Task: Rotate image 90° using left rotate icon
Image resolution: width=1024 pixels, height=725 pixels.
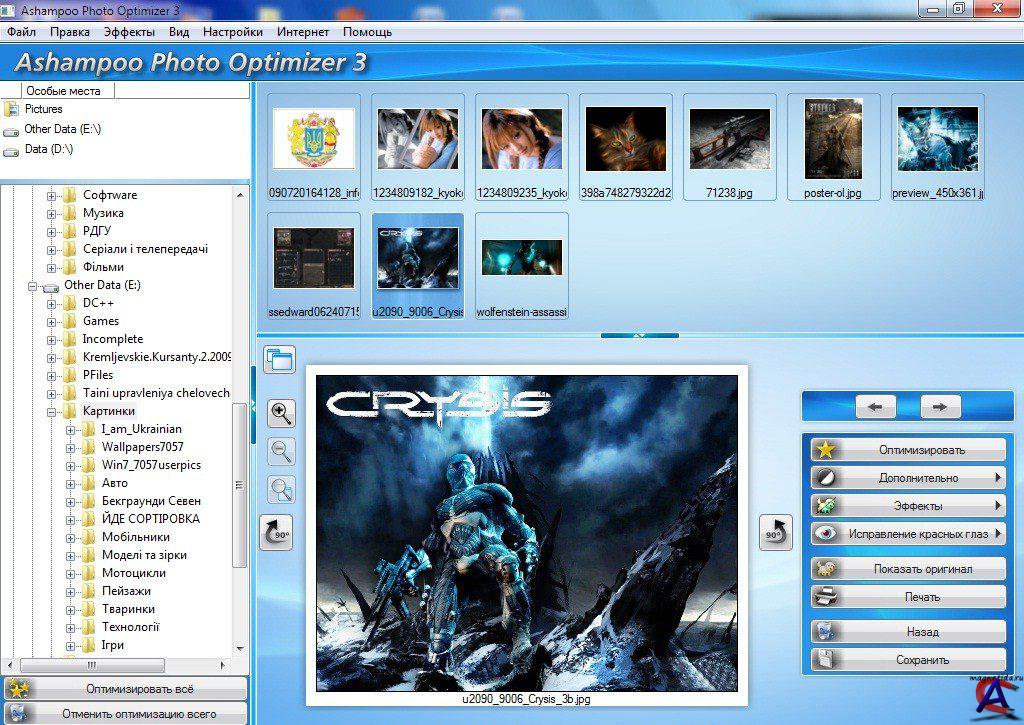Action: [276, 533]
